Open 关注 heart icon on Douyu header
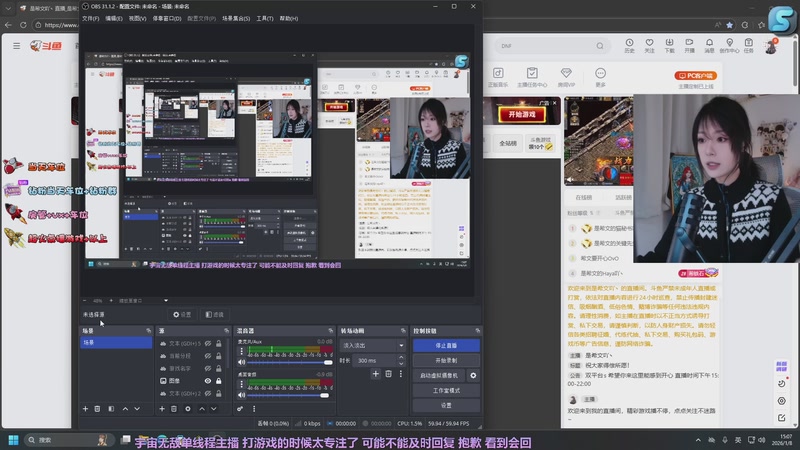 pyautogui.click(x=649, y=46)
